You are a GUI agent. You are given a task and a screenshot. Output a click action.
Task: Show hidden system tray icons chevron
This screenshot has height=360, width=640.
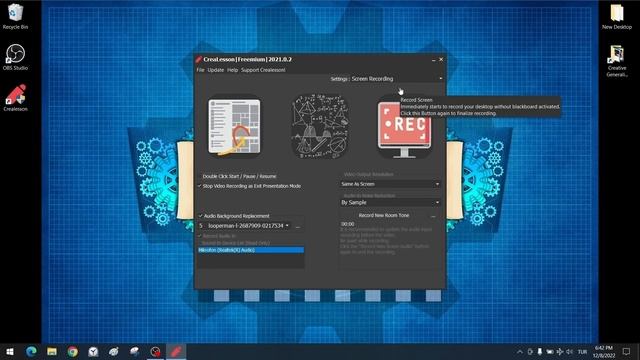[x=520, y=352]
